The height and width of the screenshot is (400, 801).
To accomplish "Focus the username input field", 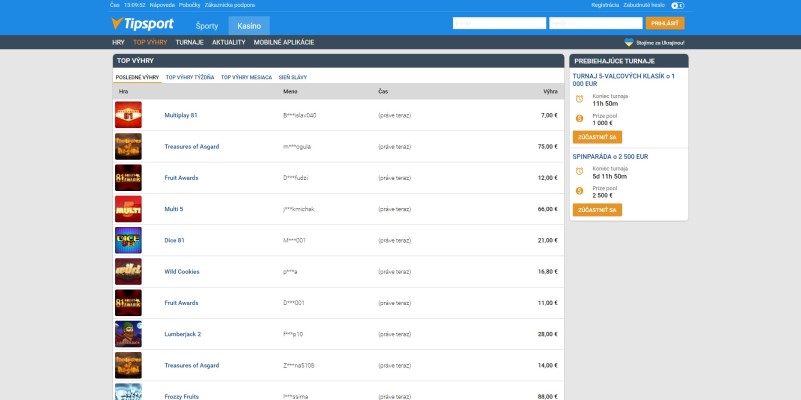I will coord(499,23).
